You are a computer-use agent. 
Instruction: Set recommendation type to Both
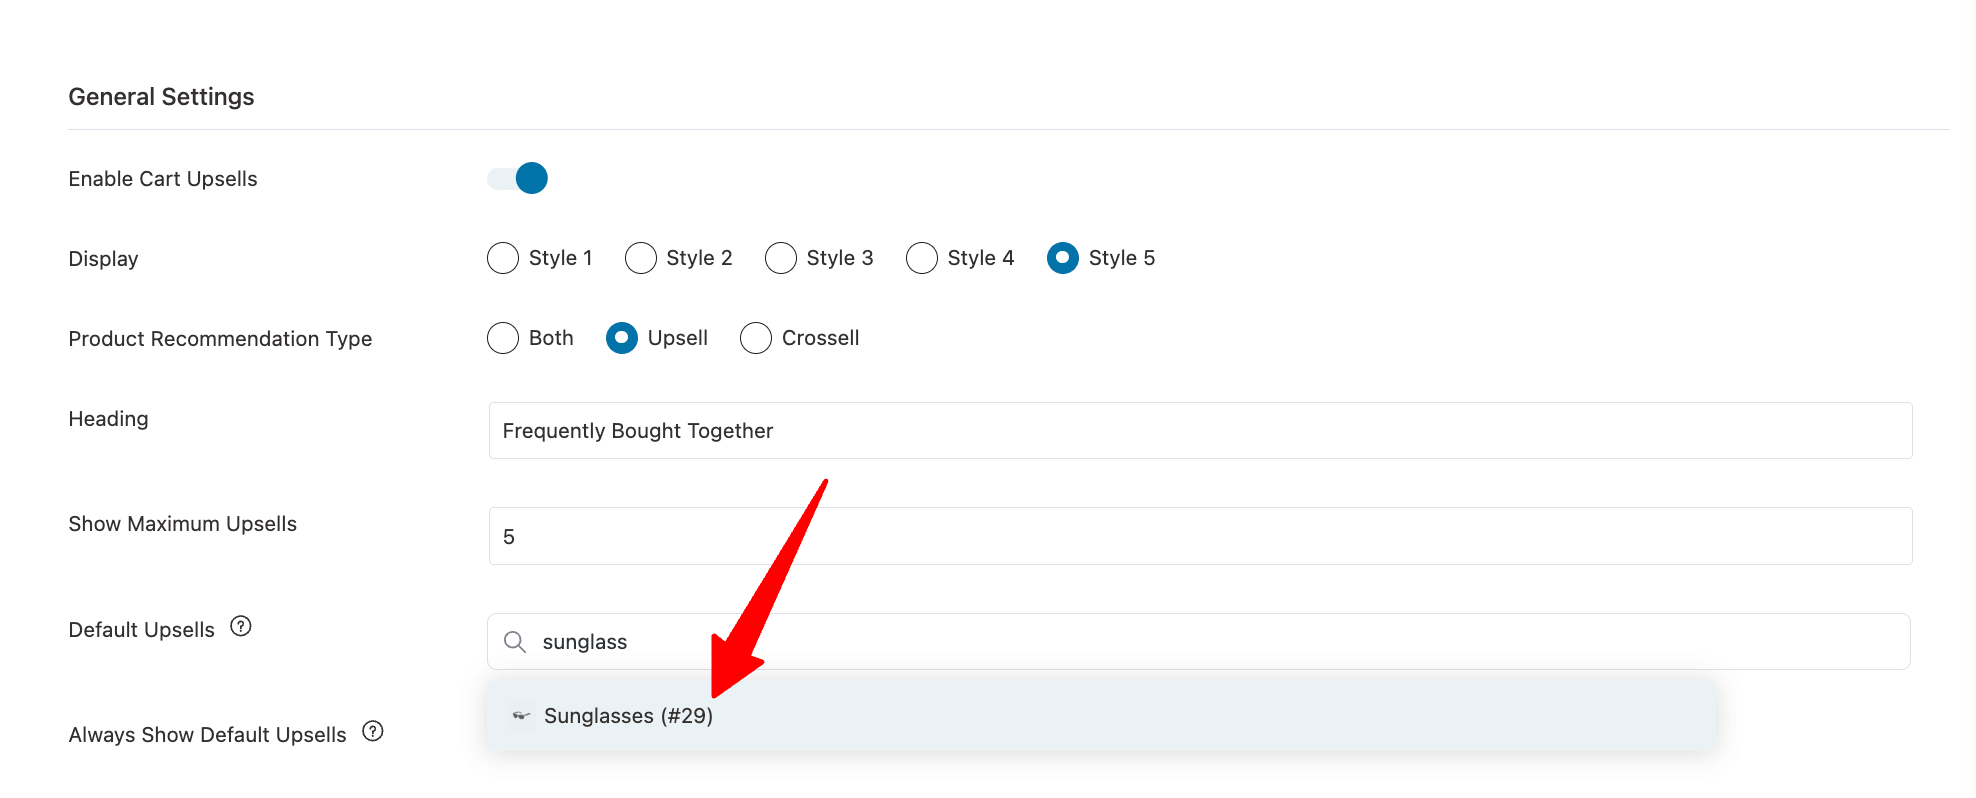(x=503, y=338)
